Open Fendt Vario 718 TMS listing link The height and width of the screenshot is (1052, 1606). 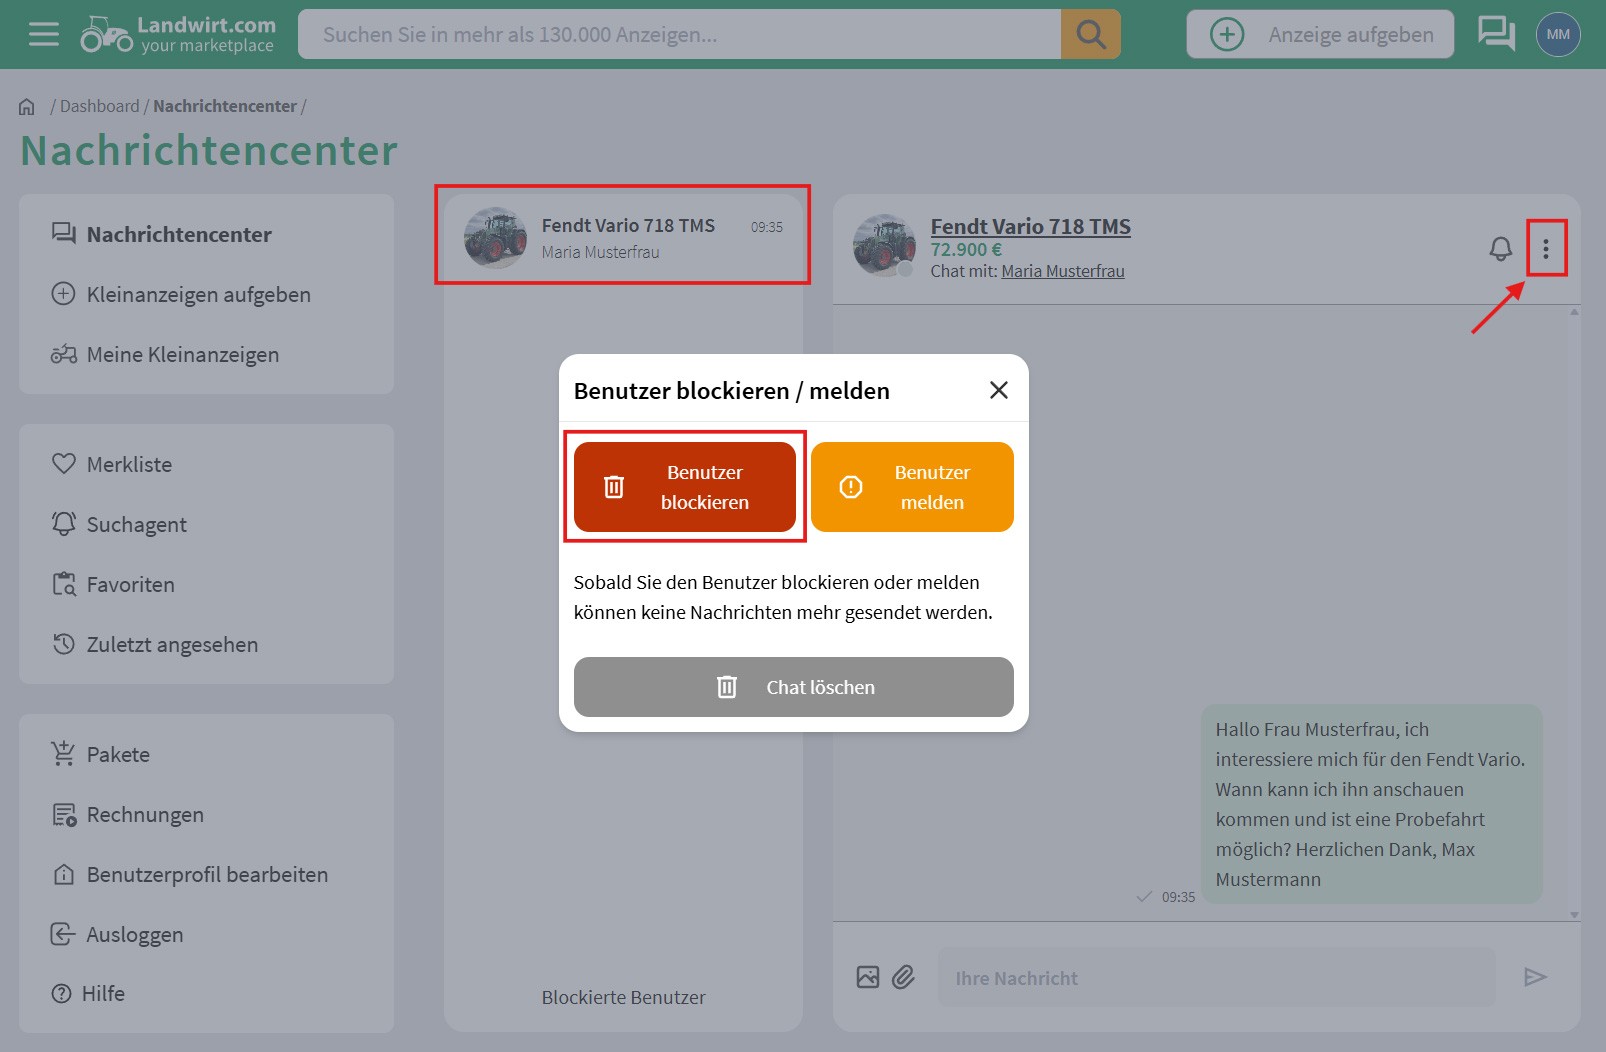point(1030,227)
